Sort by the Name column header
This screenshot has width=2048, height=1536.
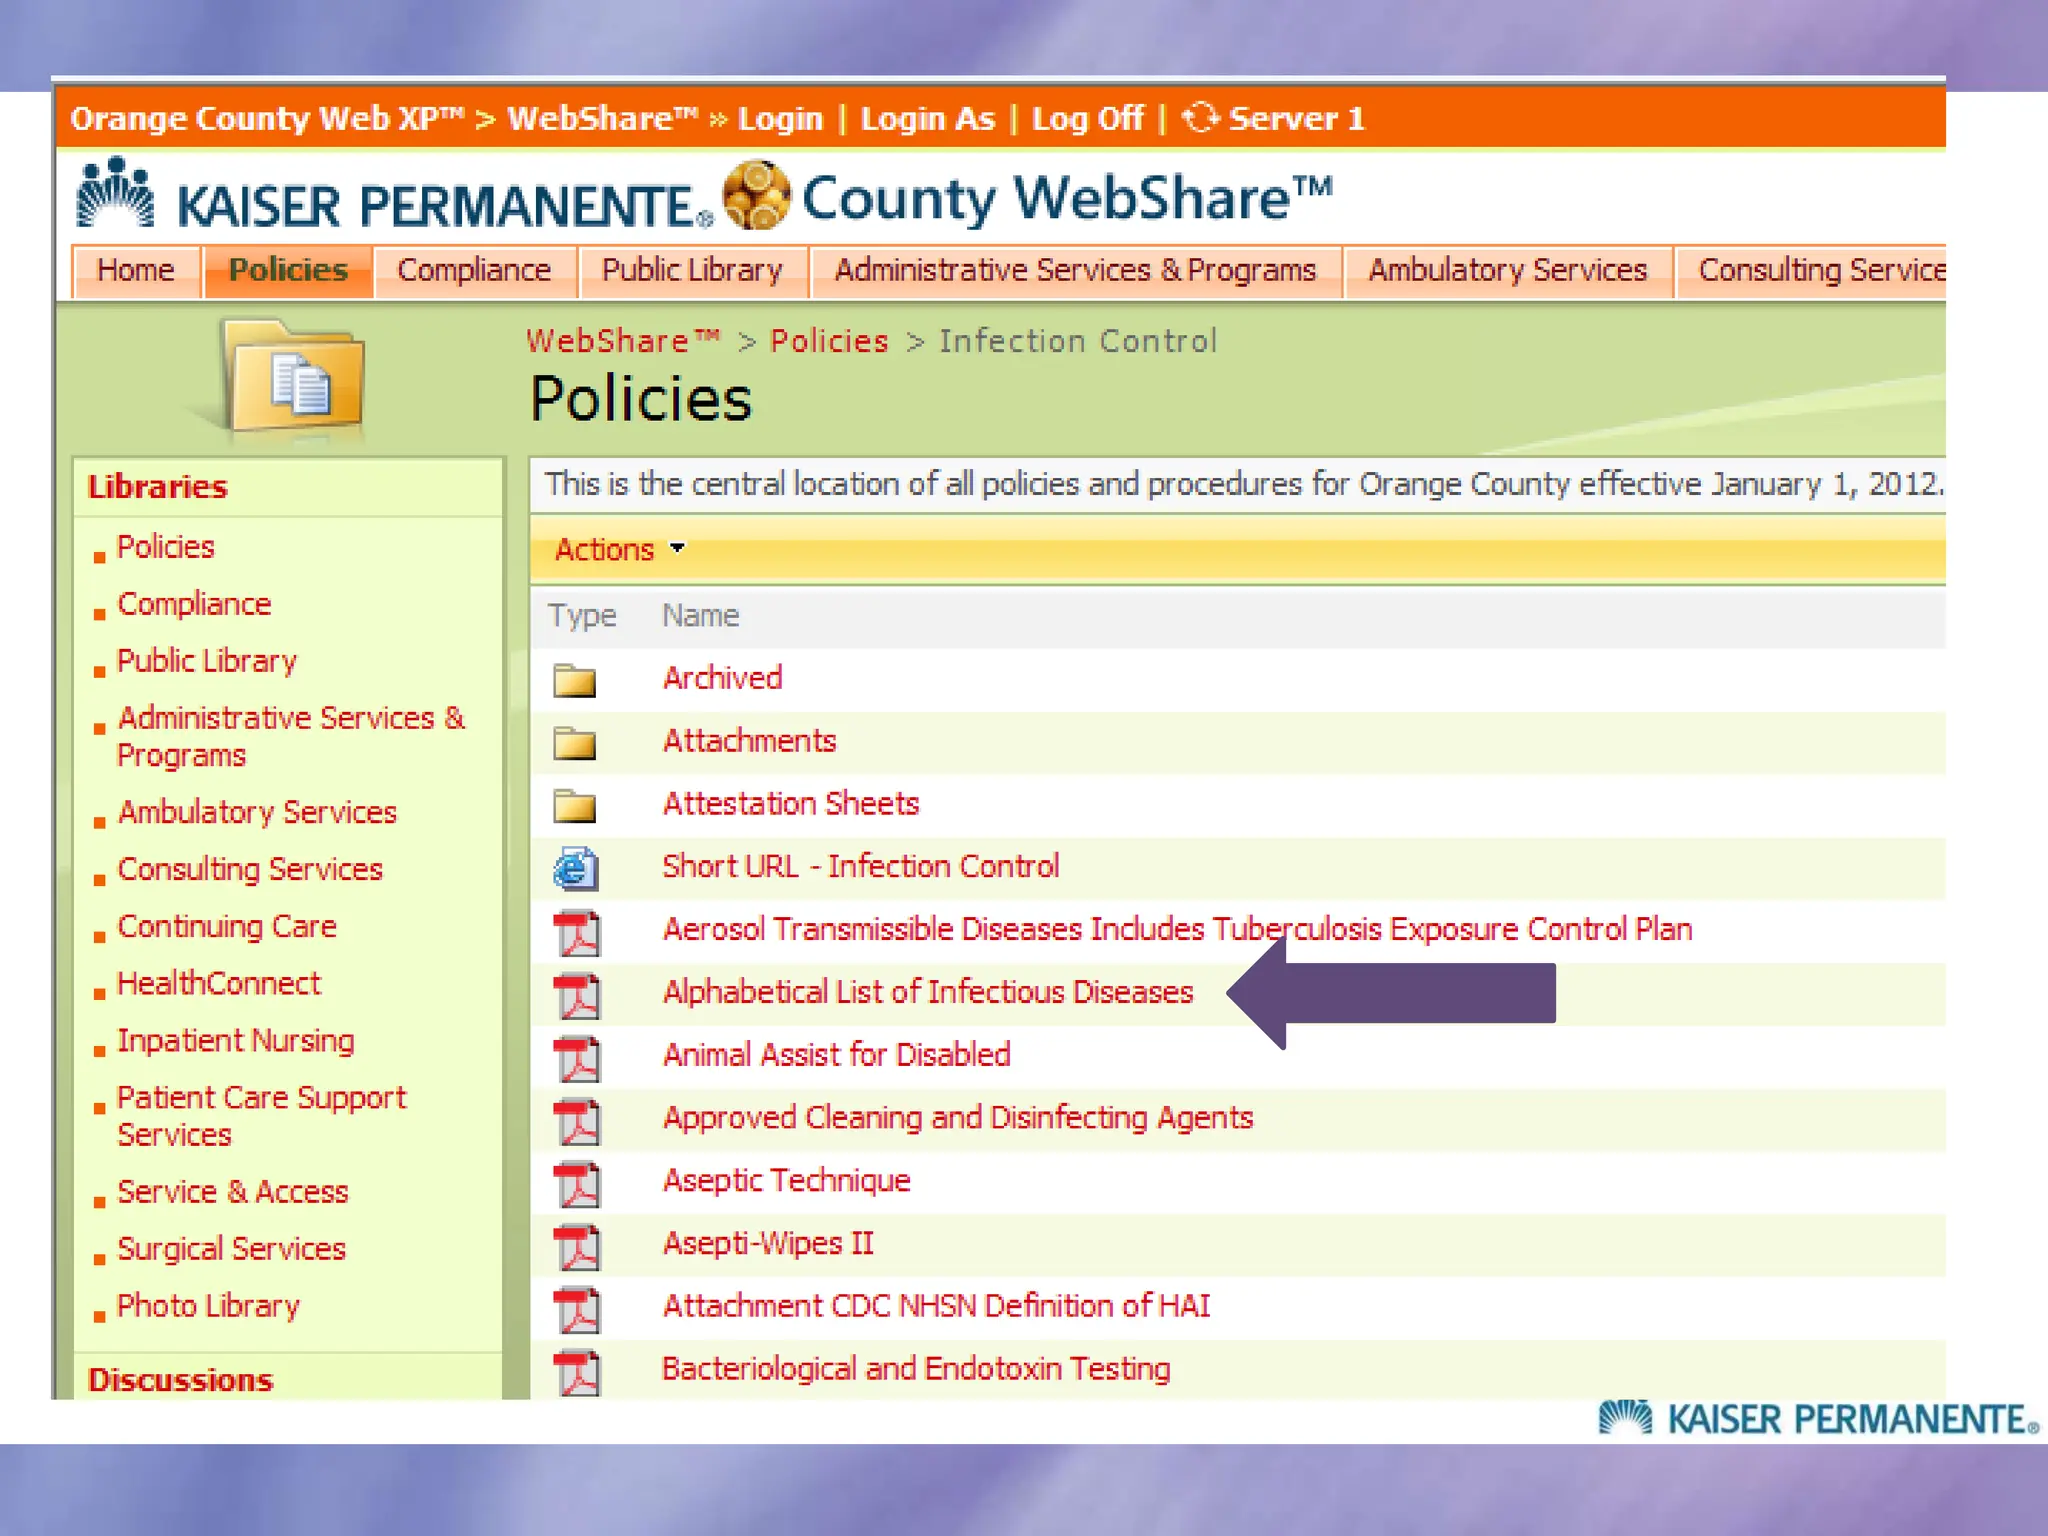(700, 616)
